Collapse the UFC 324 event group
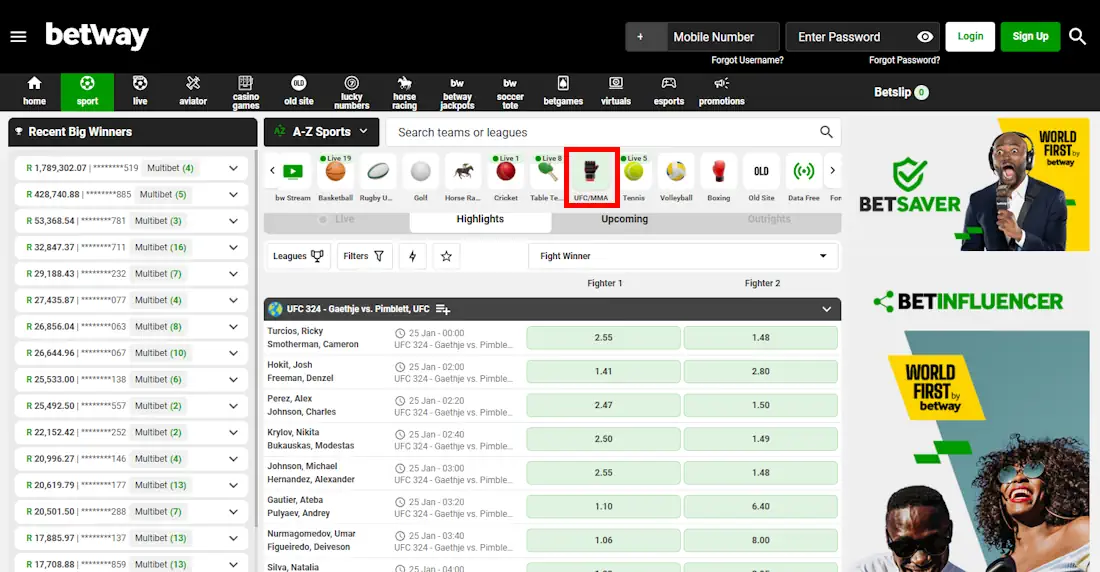 click(826, 309)
